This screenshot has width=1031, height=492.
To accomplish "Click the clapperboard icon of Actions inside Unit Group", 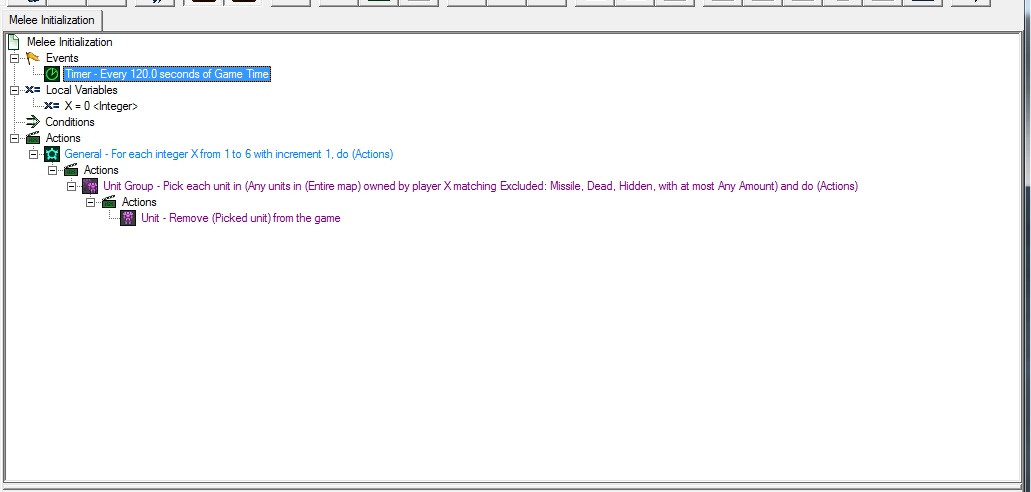I will [x=109, y=202].
